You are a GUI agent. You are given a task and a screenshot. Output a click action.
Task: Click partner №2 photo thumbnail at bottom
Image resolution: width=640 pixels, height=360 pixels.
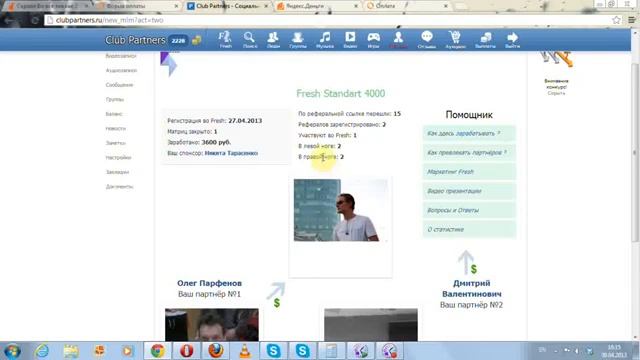pos(371,325)
